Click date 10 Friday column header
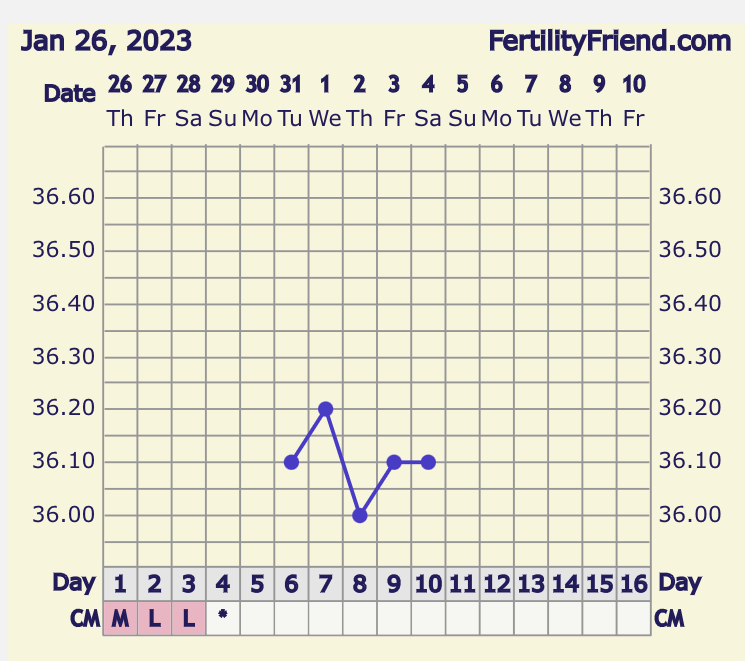745x661 pixels. coord(633,100)
